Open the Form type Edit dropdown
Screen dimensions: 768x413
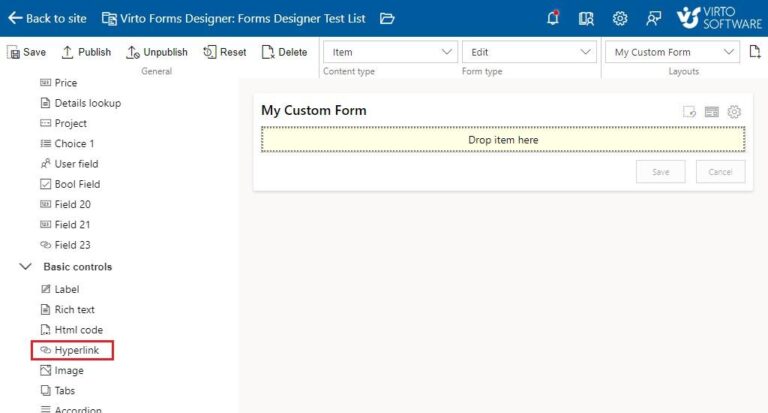click(528, 52)
